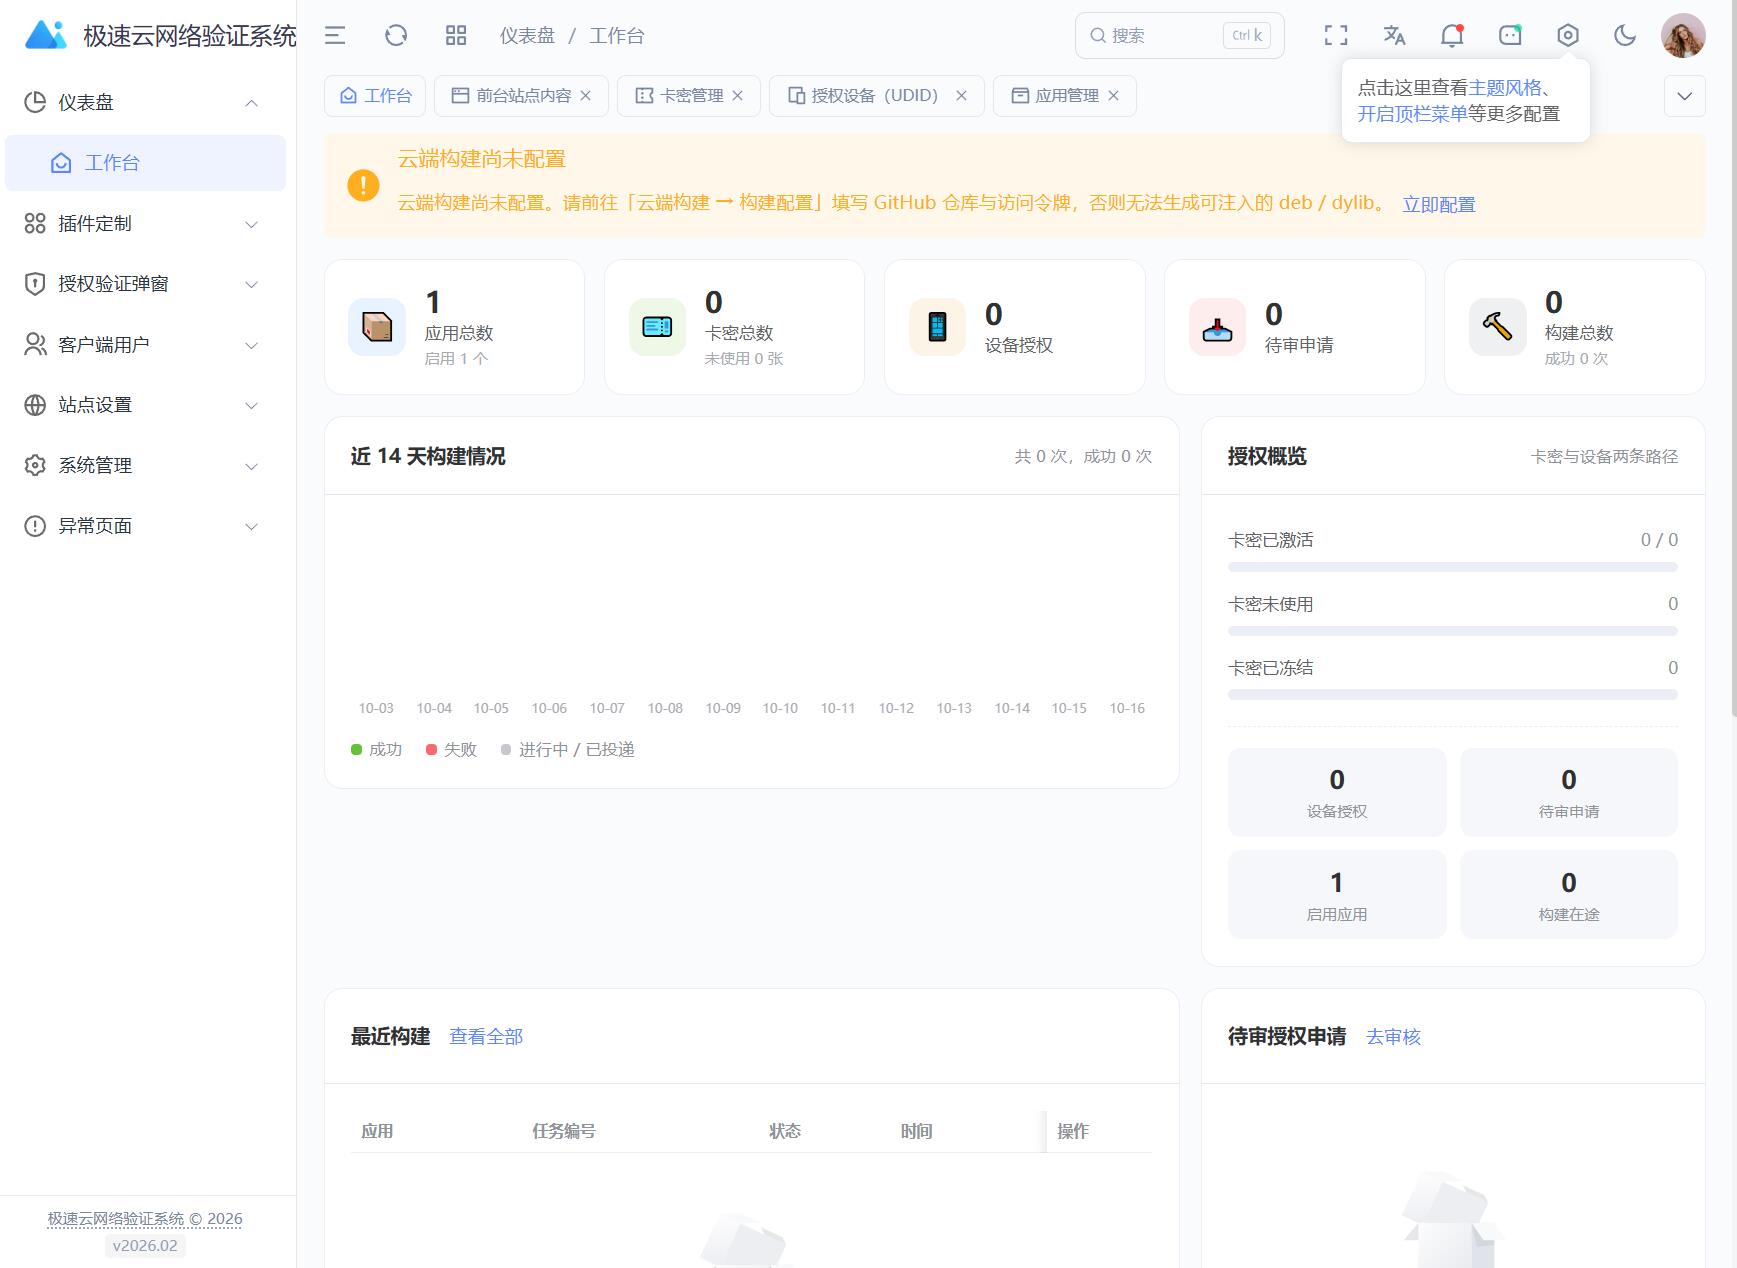Image resolution: width=1737 pixels, height=1268 pixels.
Task: Click the 待审申请 inbox icon in the stat cards
Action: 1217,327
